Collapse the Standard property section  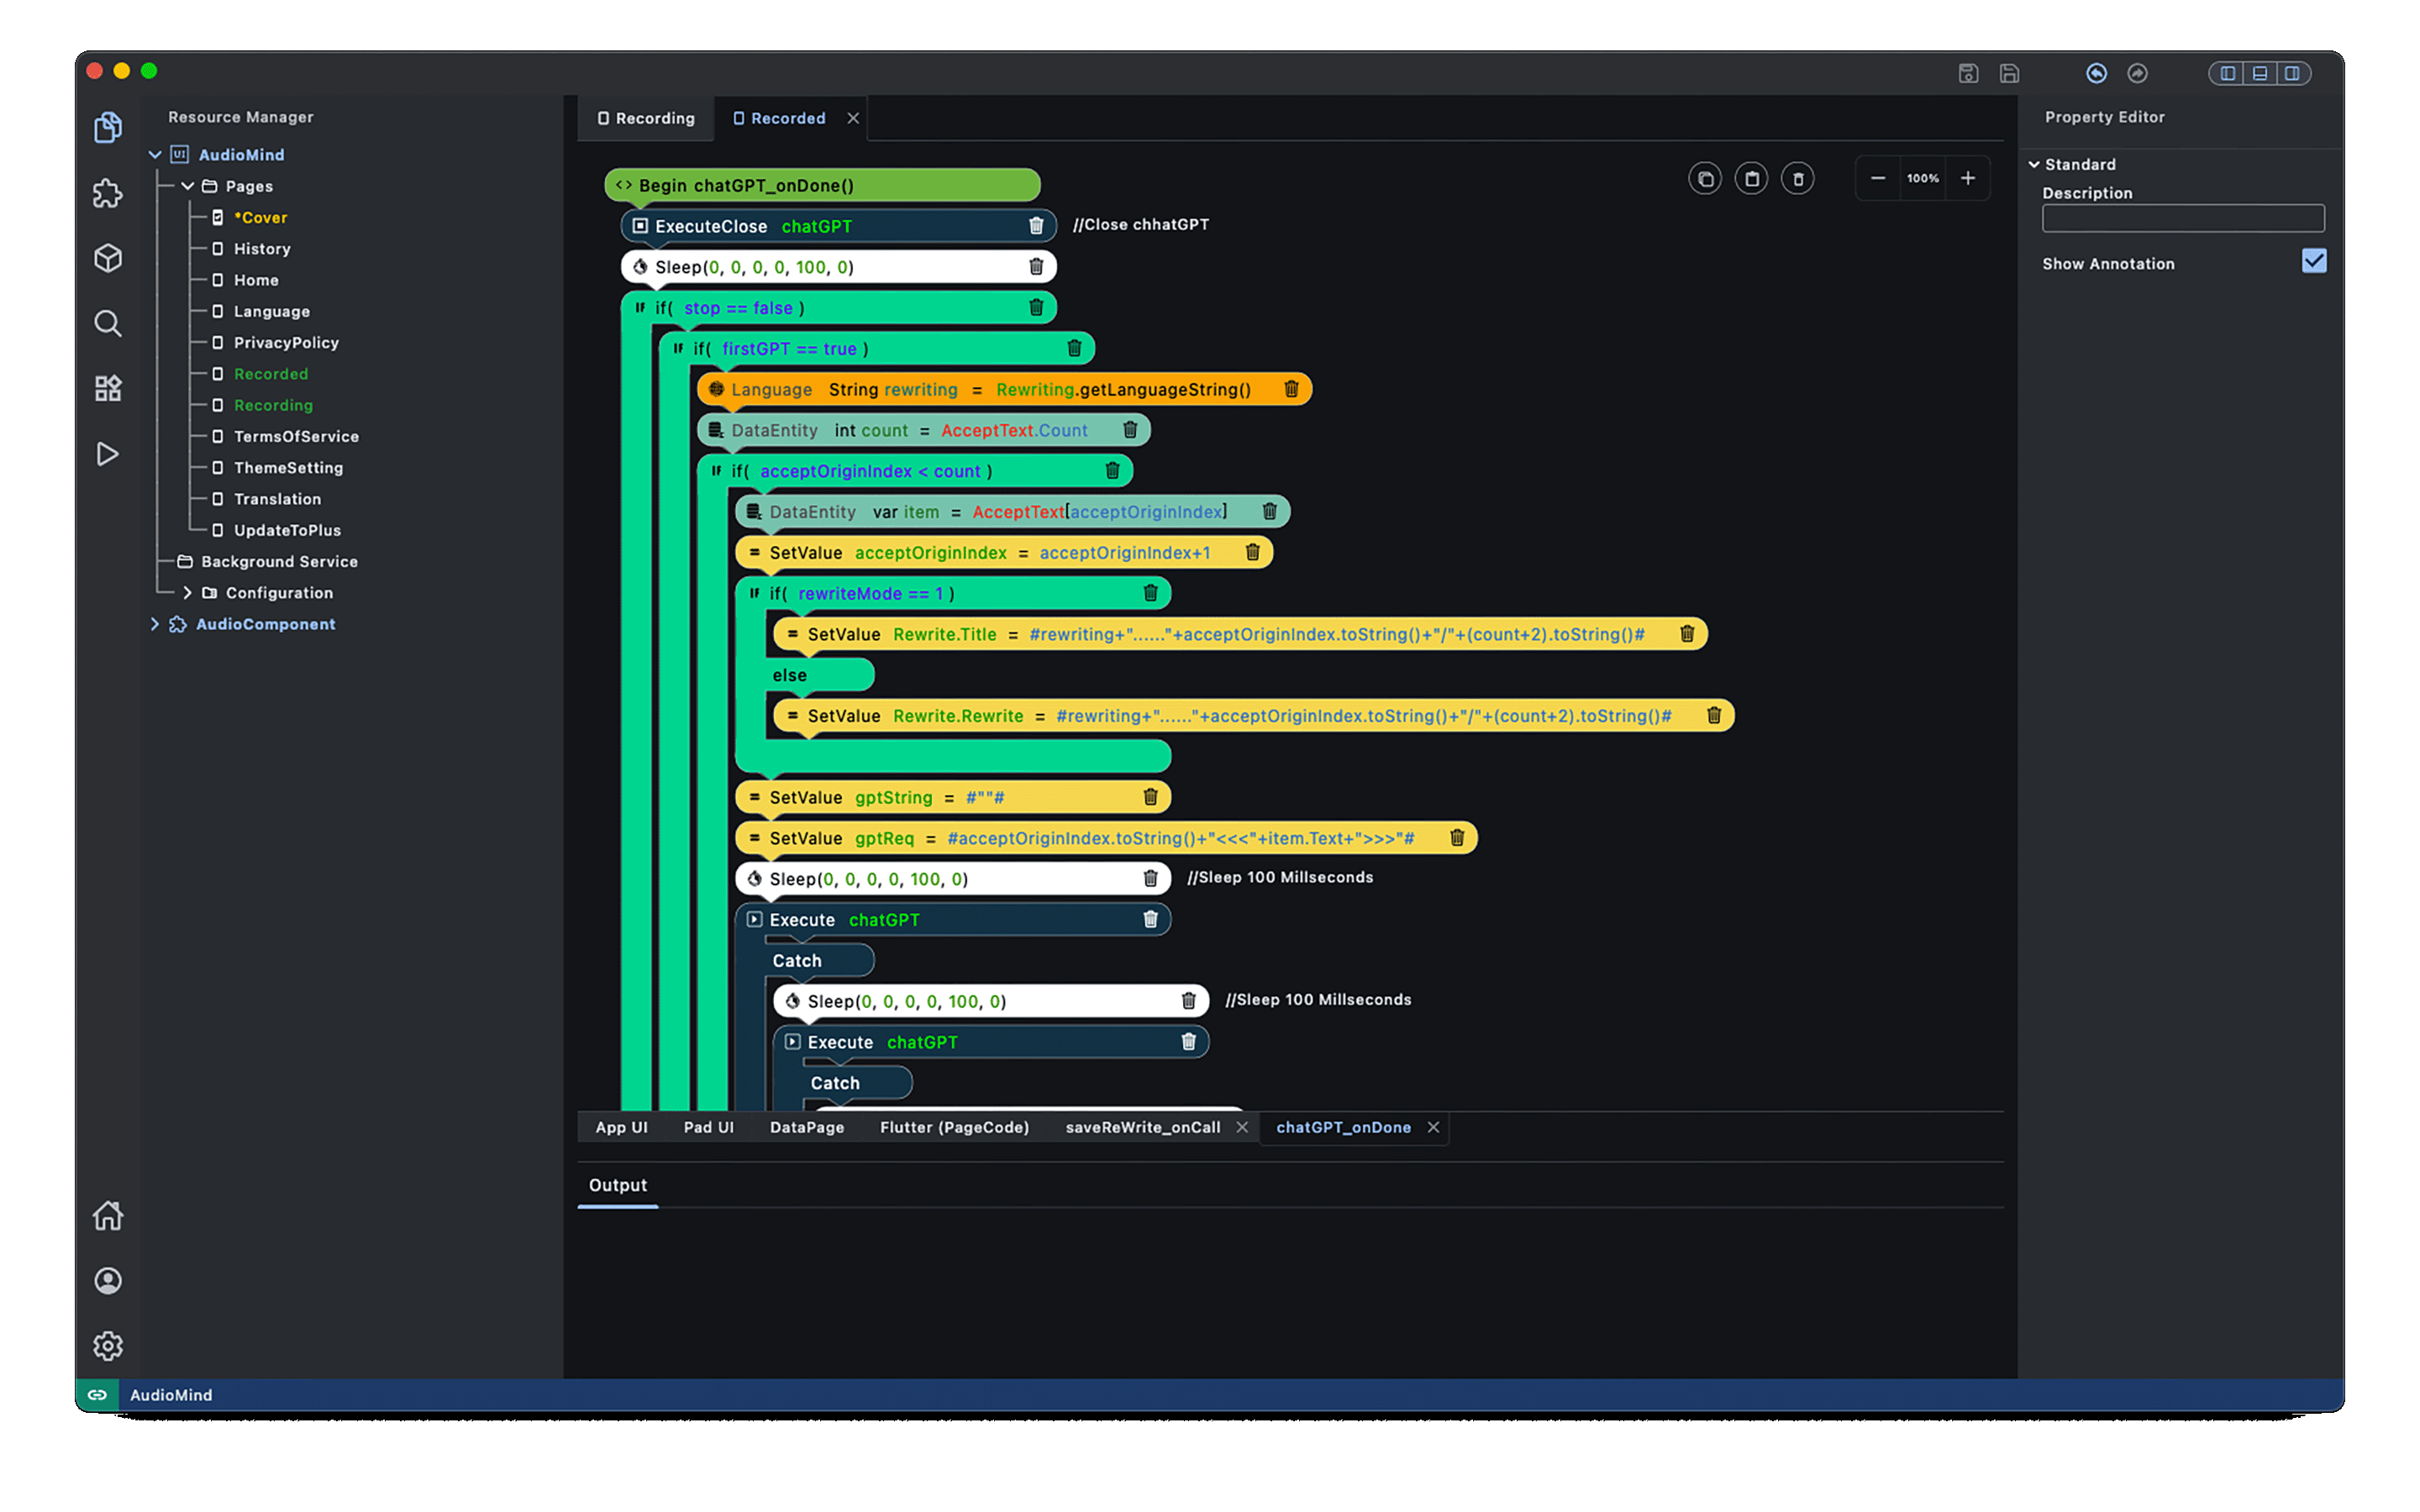pos(2034,164)
